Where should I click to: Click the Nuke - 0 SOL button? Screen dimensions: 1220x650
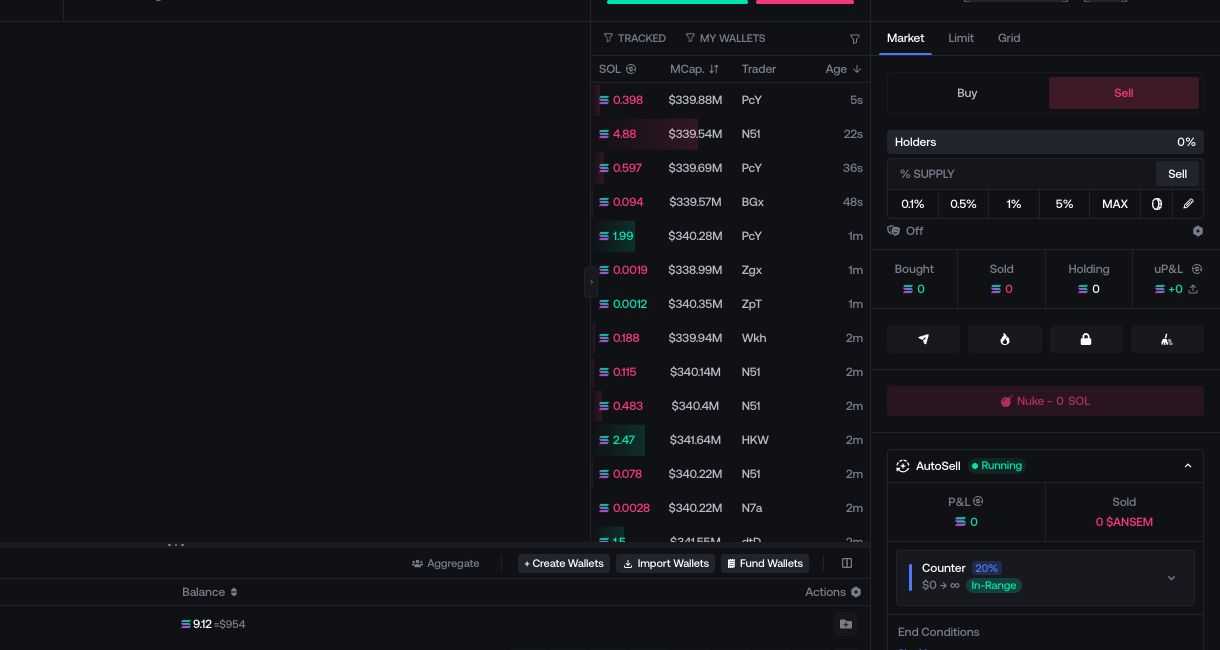(x=1045, y=401)
